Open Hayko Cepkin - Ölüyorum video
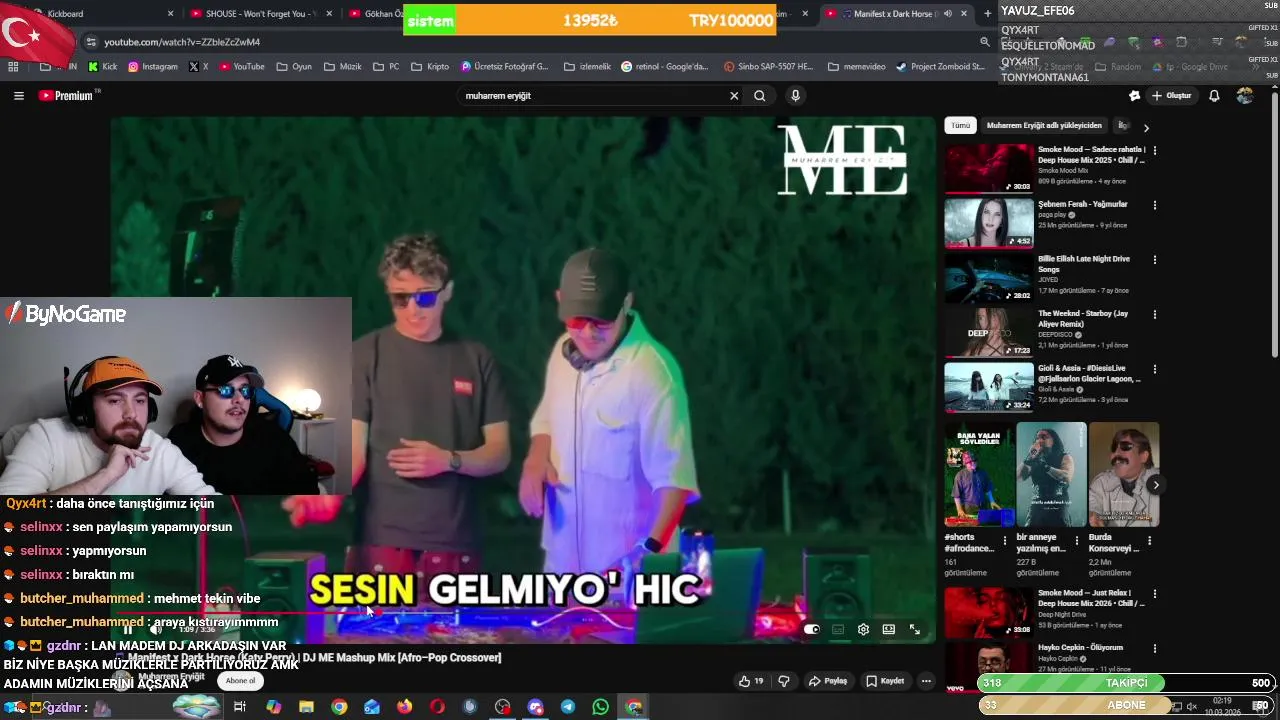Screen dimensions: 1280x720 coord(989,666)
